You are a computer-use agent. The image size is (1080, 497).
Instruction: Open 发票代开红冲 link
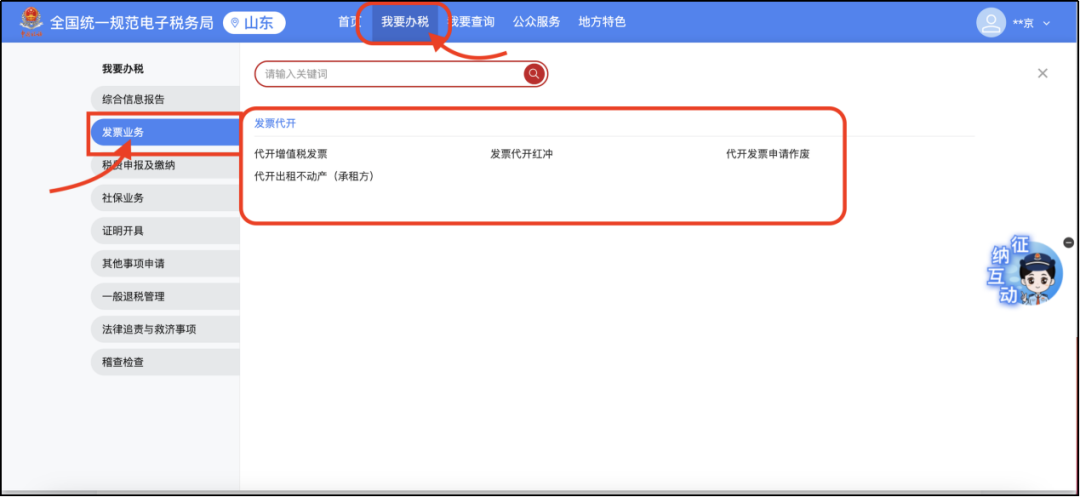pos(521,154)
